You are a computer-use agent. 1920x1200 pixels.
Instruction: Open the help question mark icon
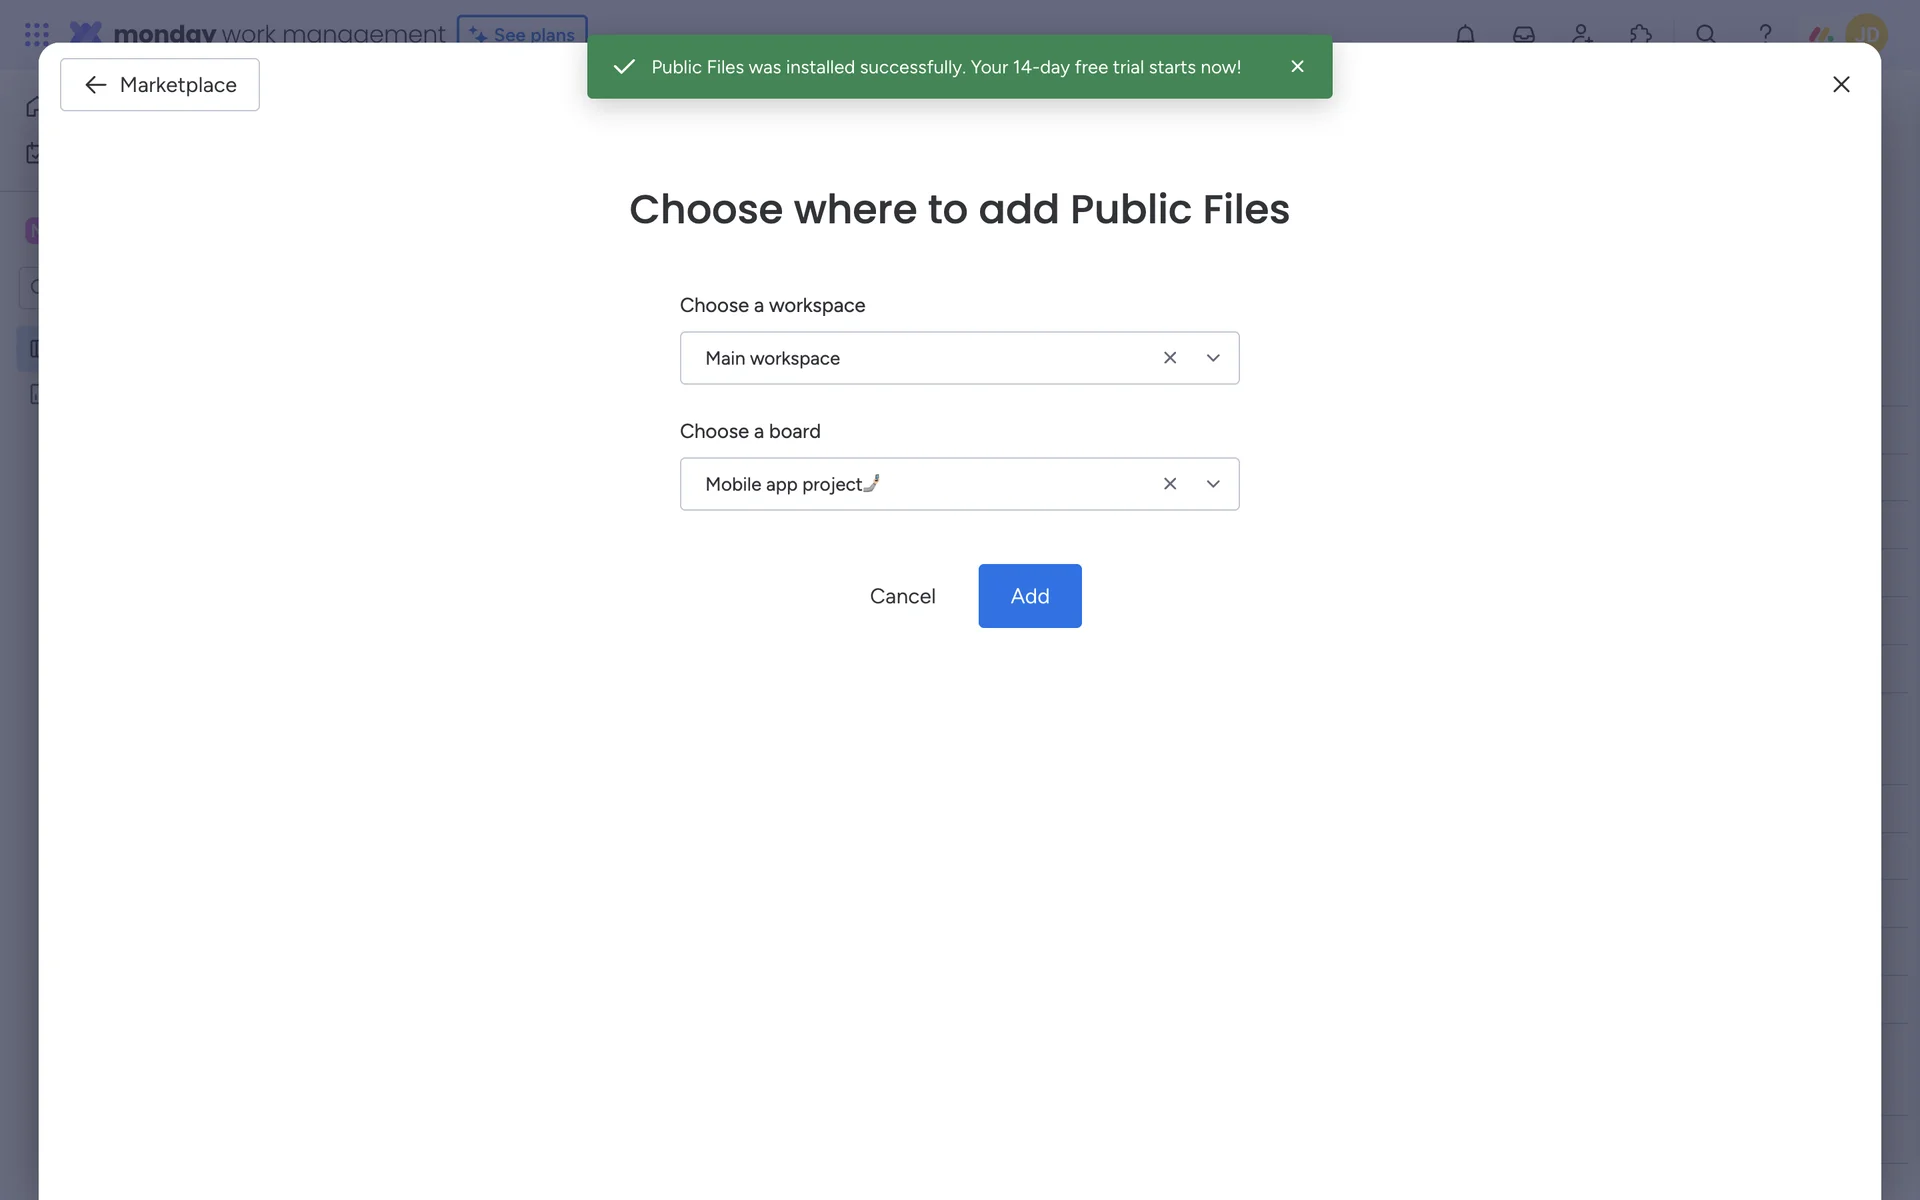pos(1765,34)
